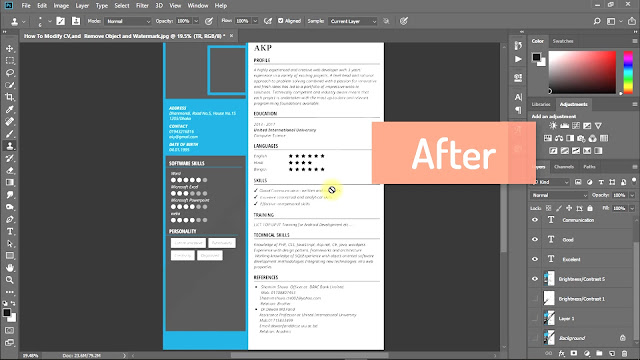This screenshot has width=640, height=360.
Task: Click the swap foreground background colors arrow
Action: [13, 303]
